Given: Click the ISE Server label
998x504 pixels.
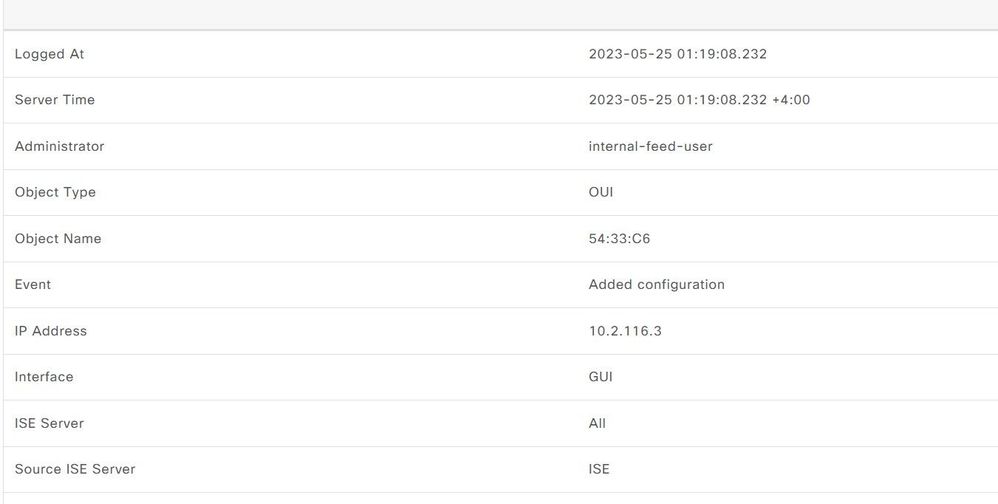Looking at the screenshot, I should coord(49,423).
